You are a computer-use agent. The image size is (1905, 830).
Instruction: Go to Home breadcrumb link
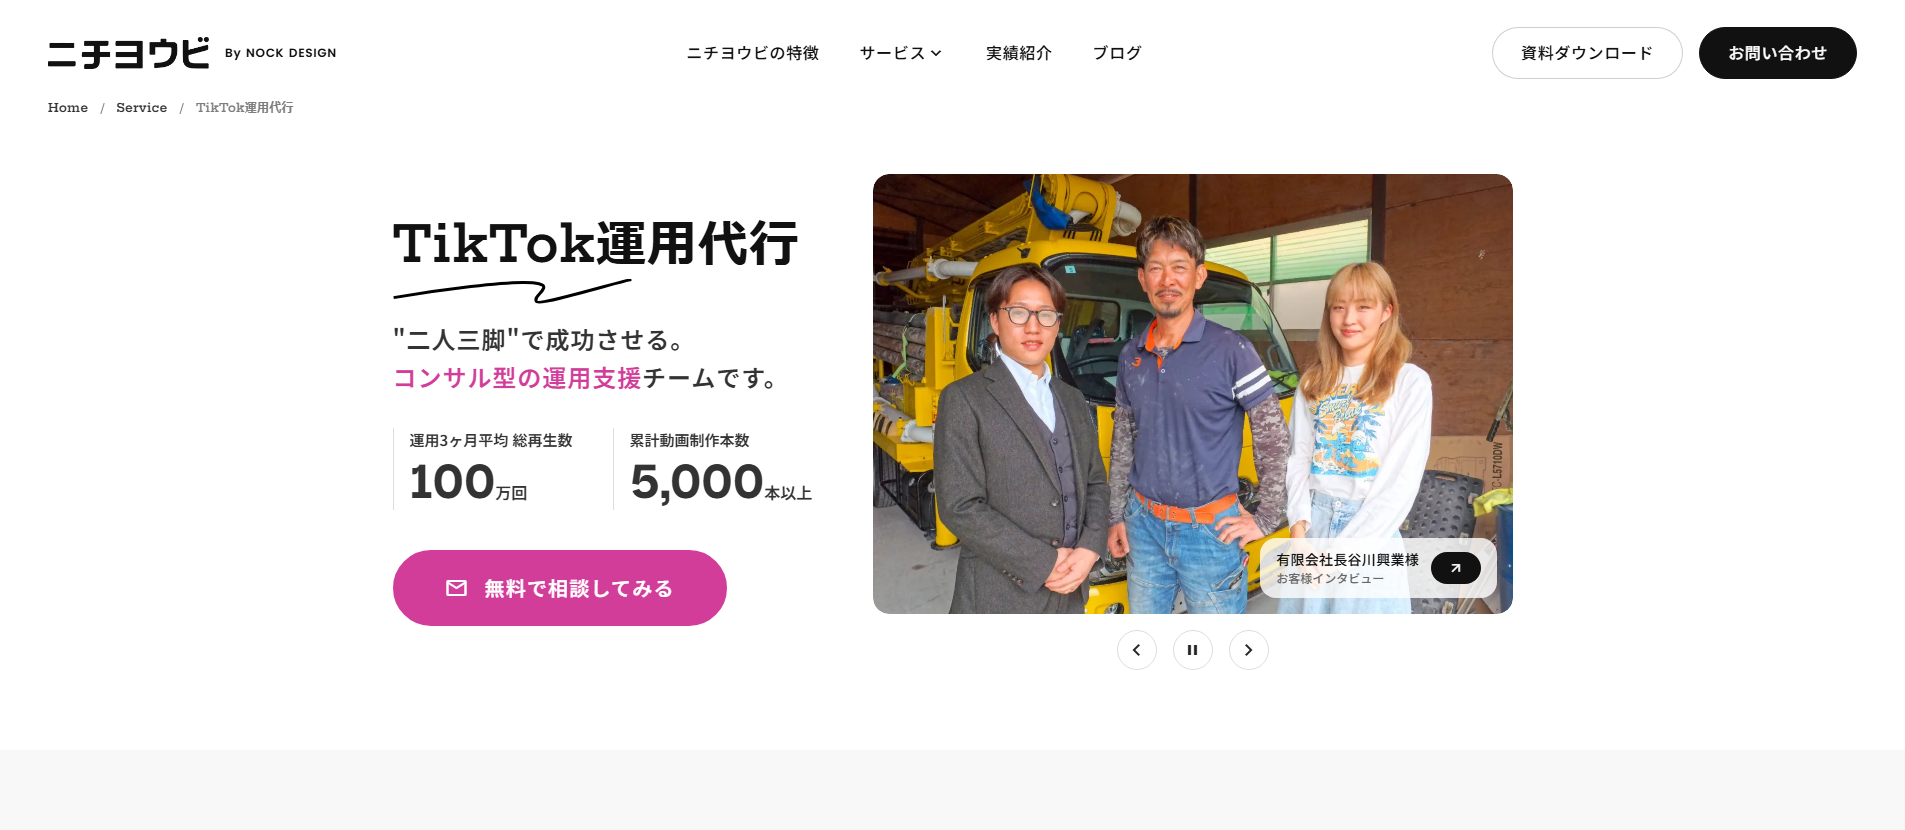point(68,107)
